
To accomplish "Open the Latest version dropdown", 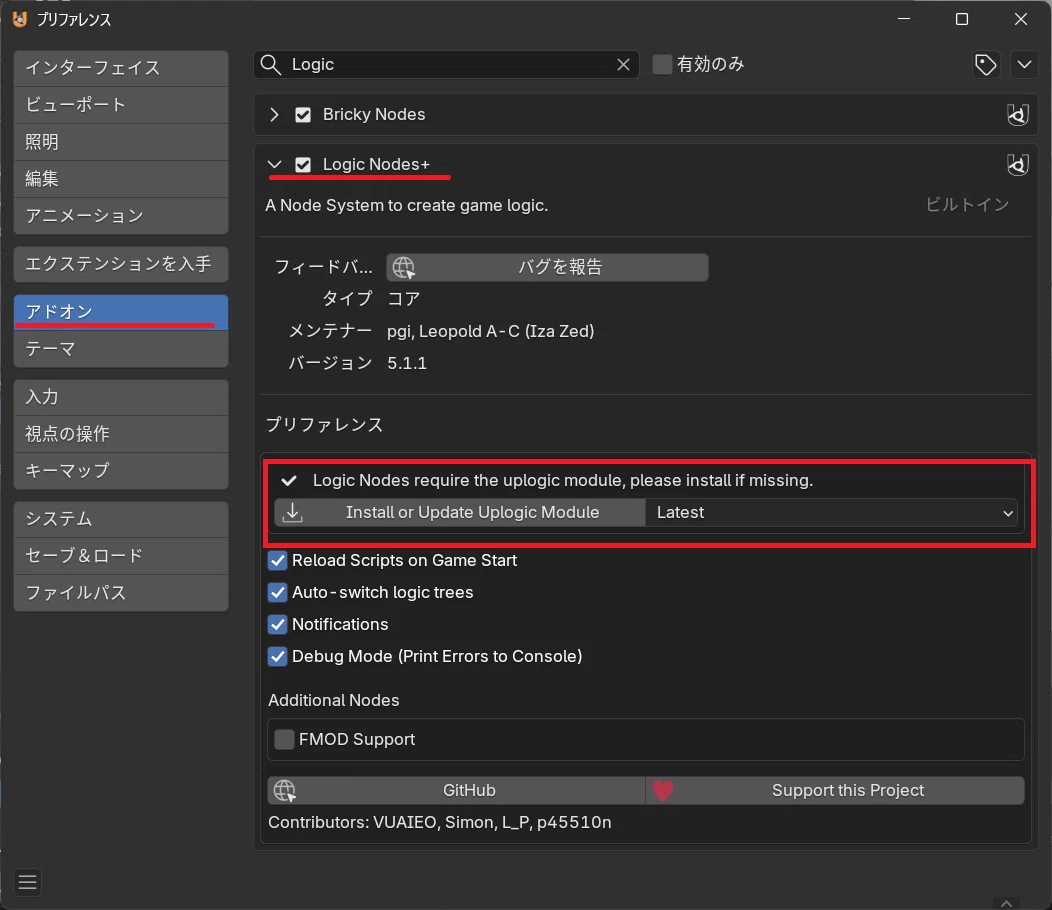I will tap(831, 513).
